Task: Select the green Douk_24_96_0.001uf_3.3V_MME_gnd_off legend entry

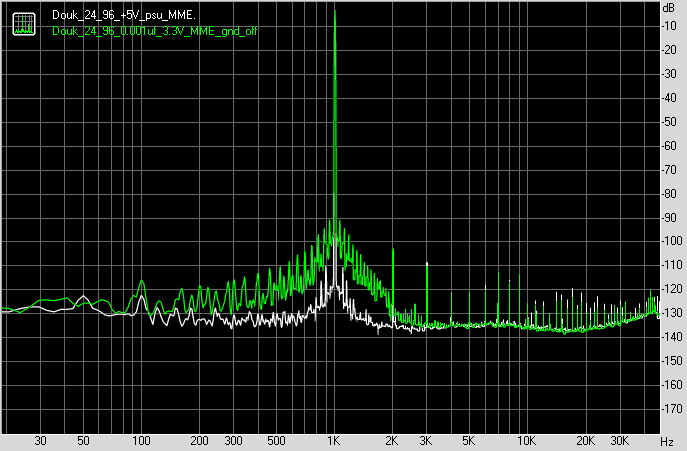Action: [x=155, y=31]
